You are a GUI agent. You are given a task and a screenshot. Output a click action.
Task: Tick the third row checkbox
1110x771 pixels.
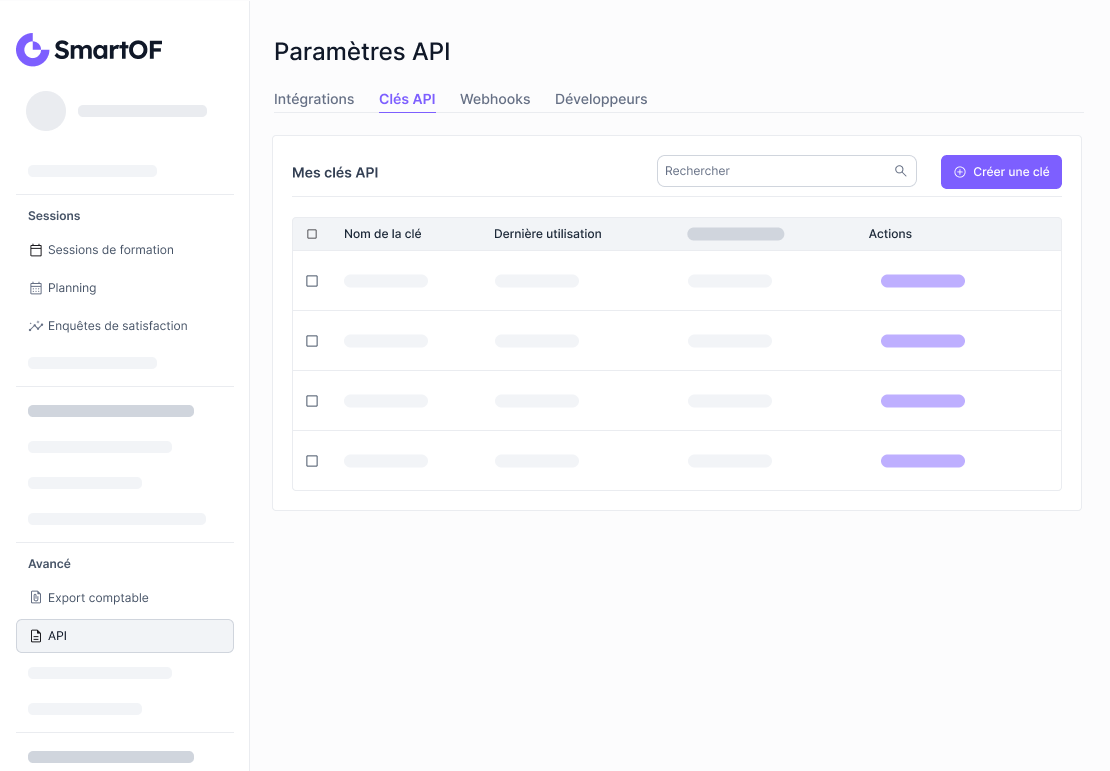pyautogui.click(x=312, y=401)
